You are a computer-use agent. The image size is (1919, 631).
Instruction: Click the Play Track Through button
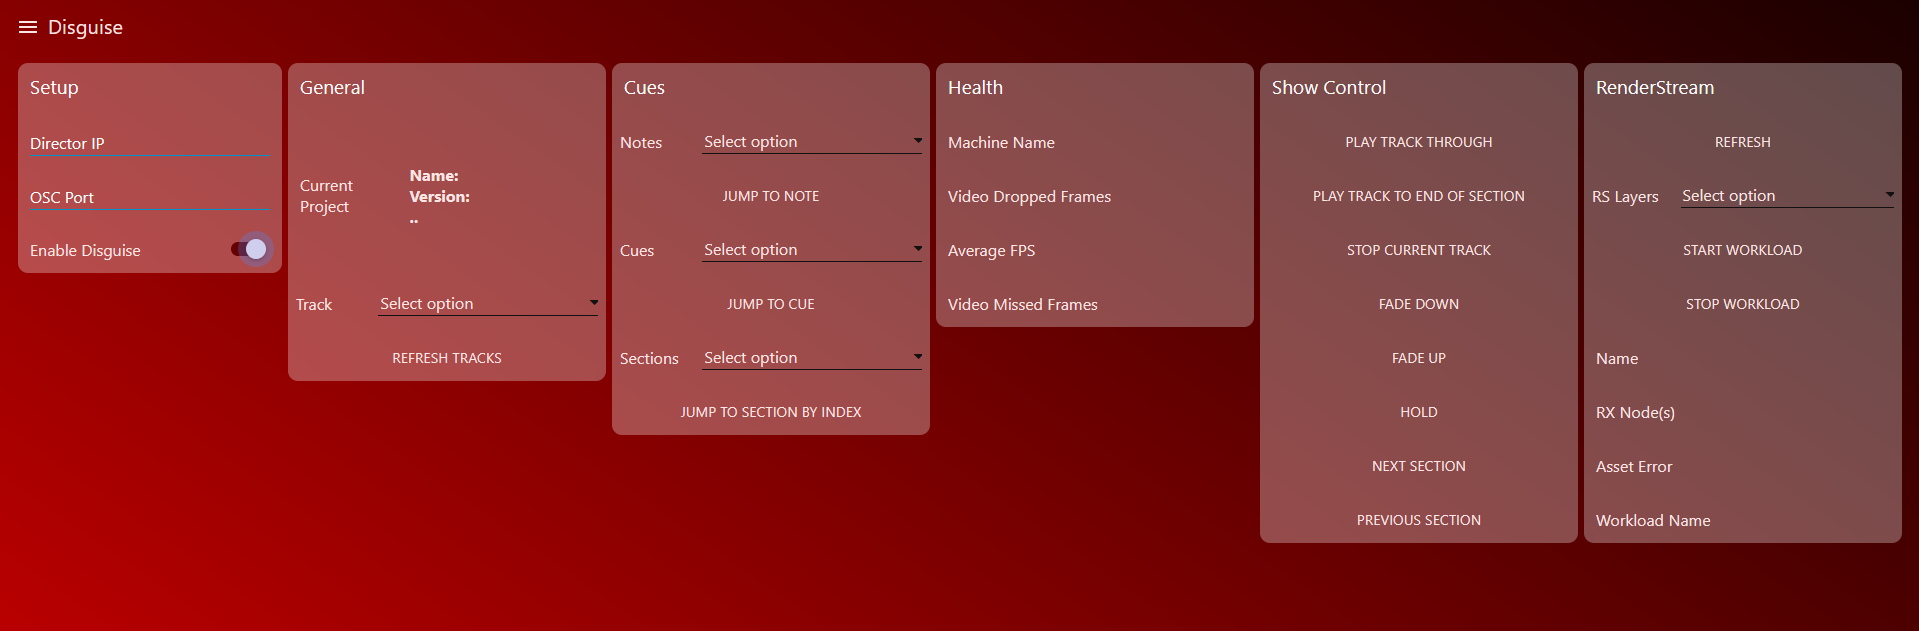coord(1419,142)
